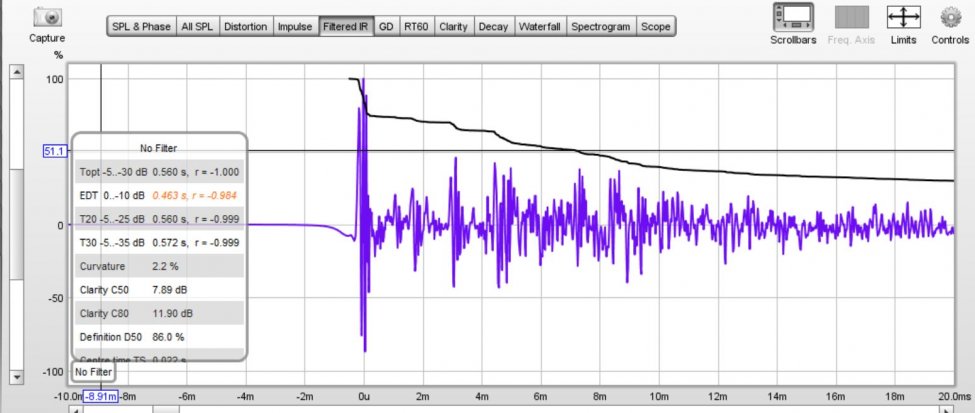The image size is (975, 413).
Task: Toggle the Scrollbars icon
Action: (x=793, y=17)
